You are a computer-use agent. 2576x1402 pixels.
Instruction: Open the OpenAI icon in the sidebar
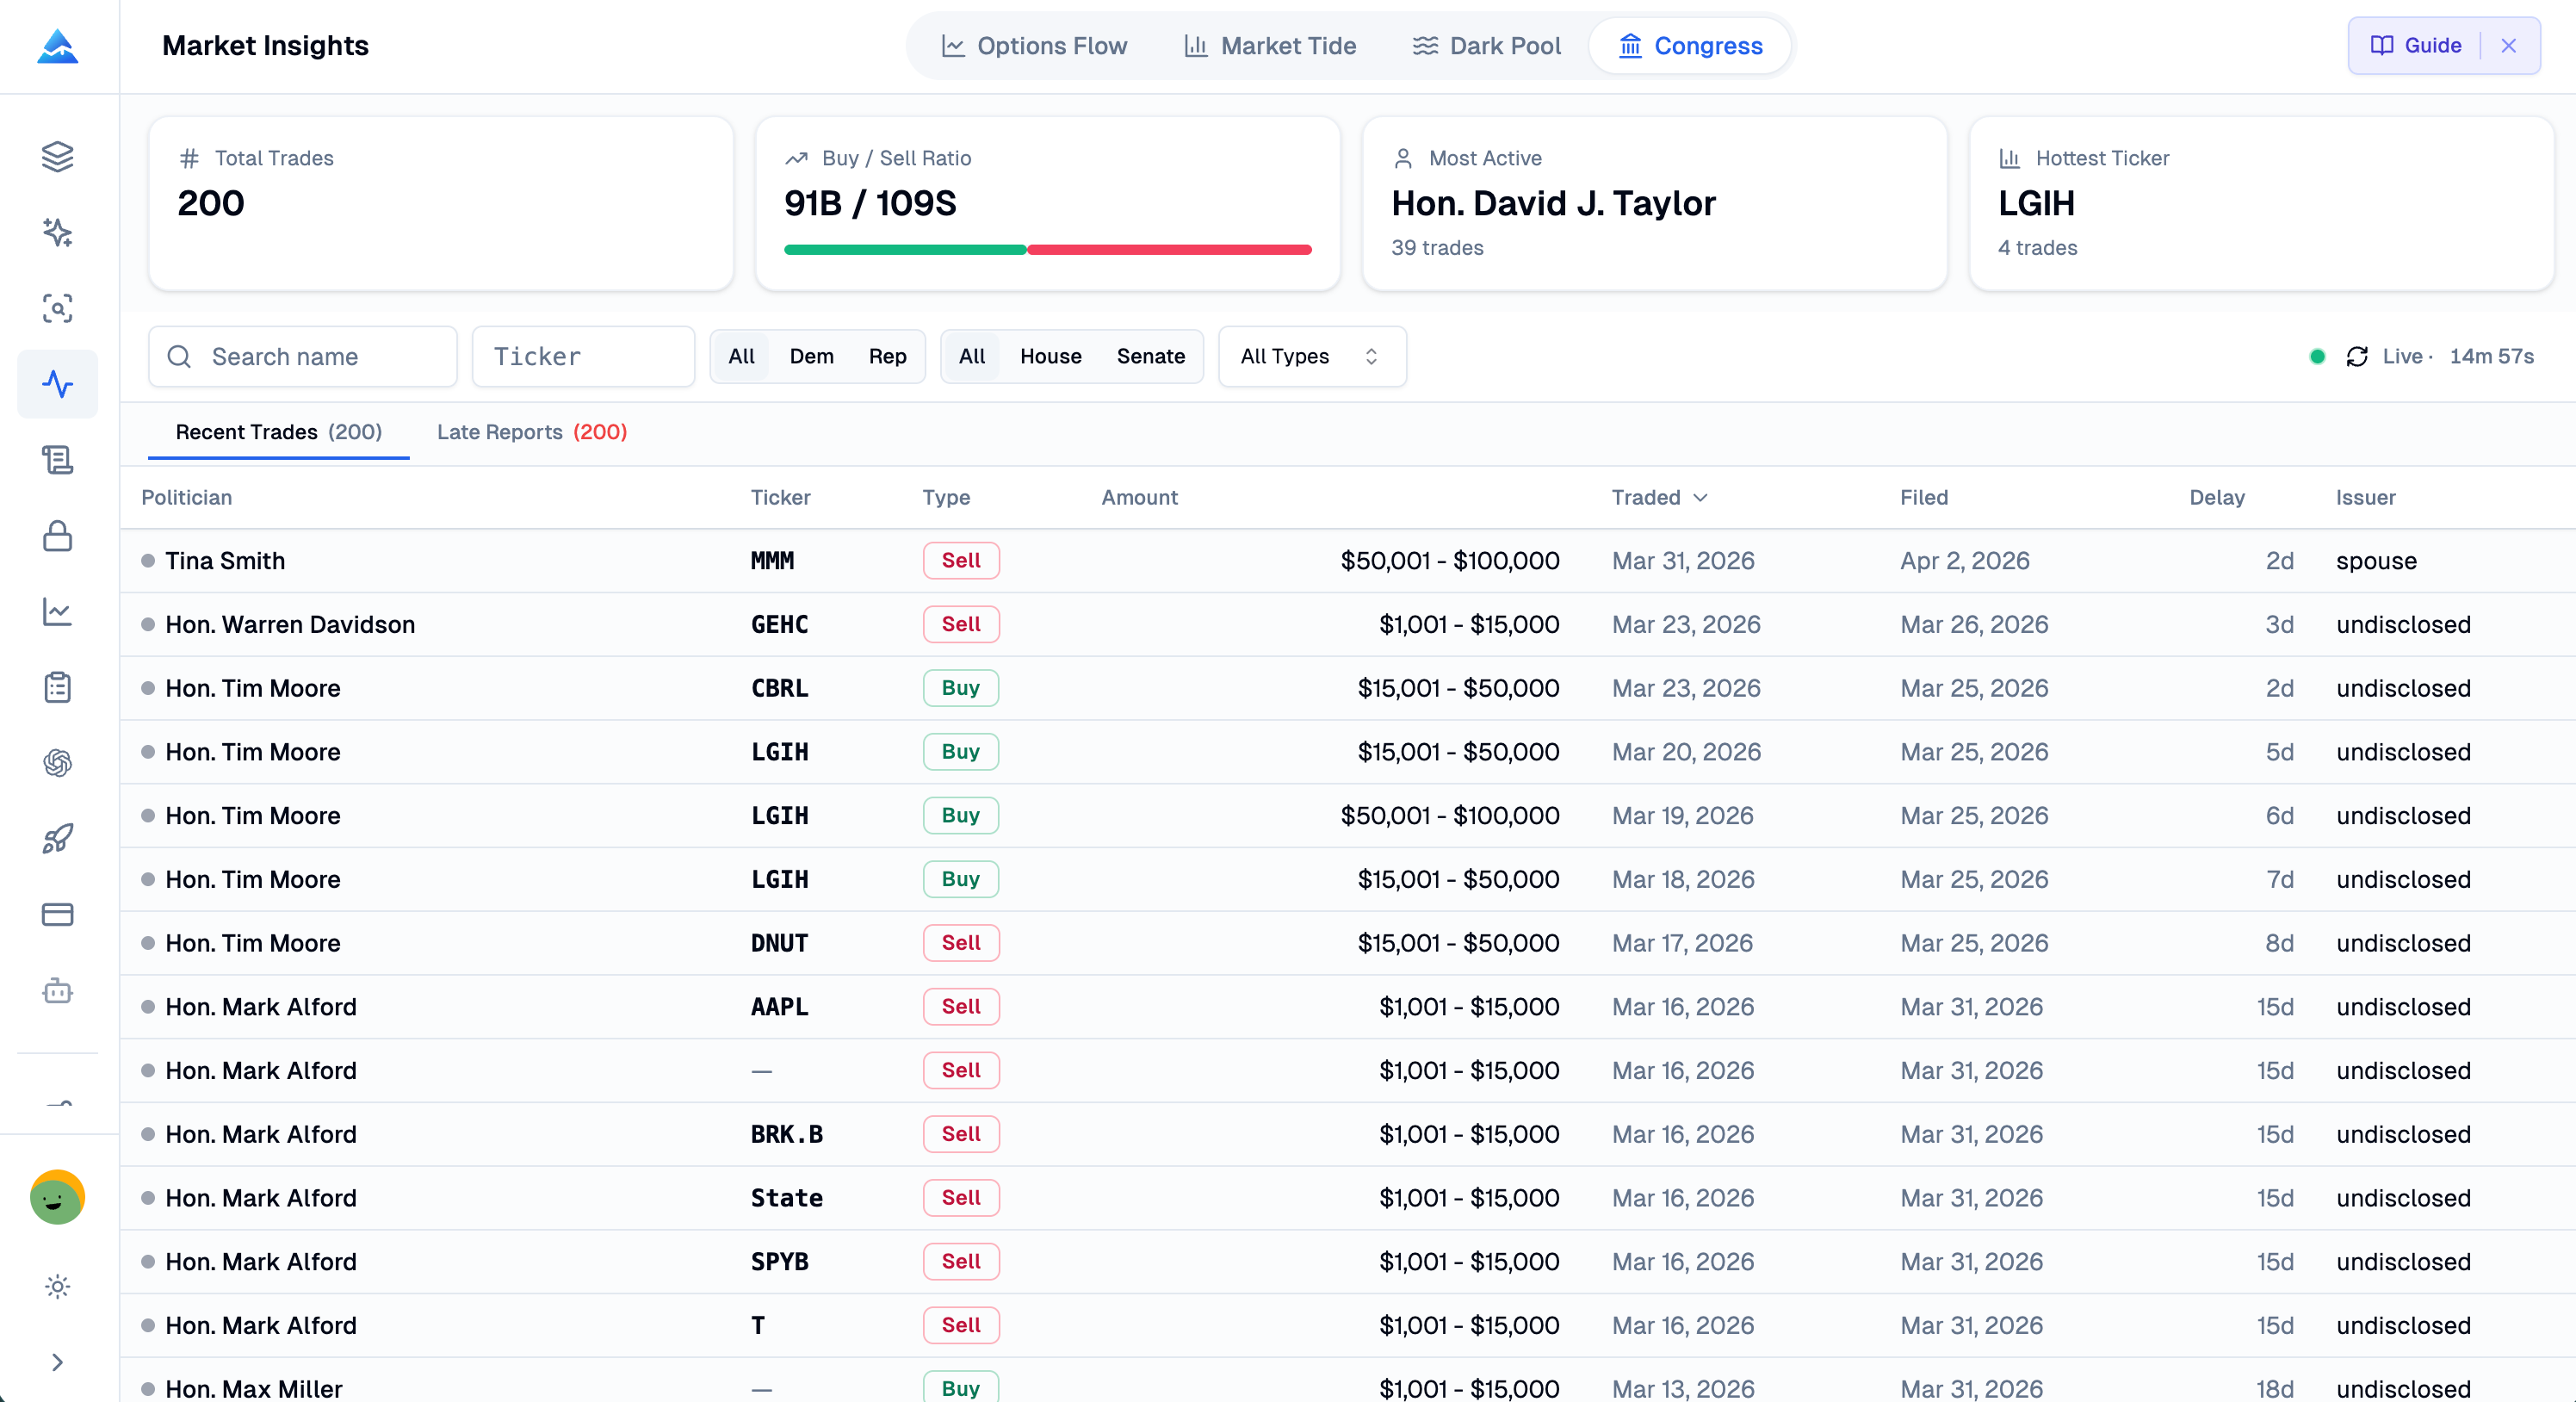(57, 763)
